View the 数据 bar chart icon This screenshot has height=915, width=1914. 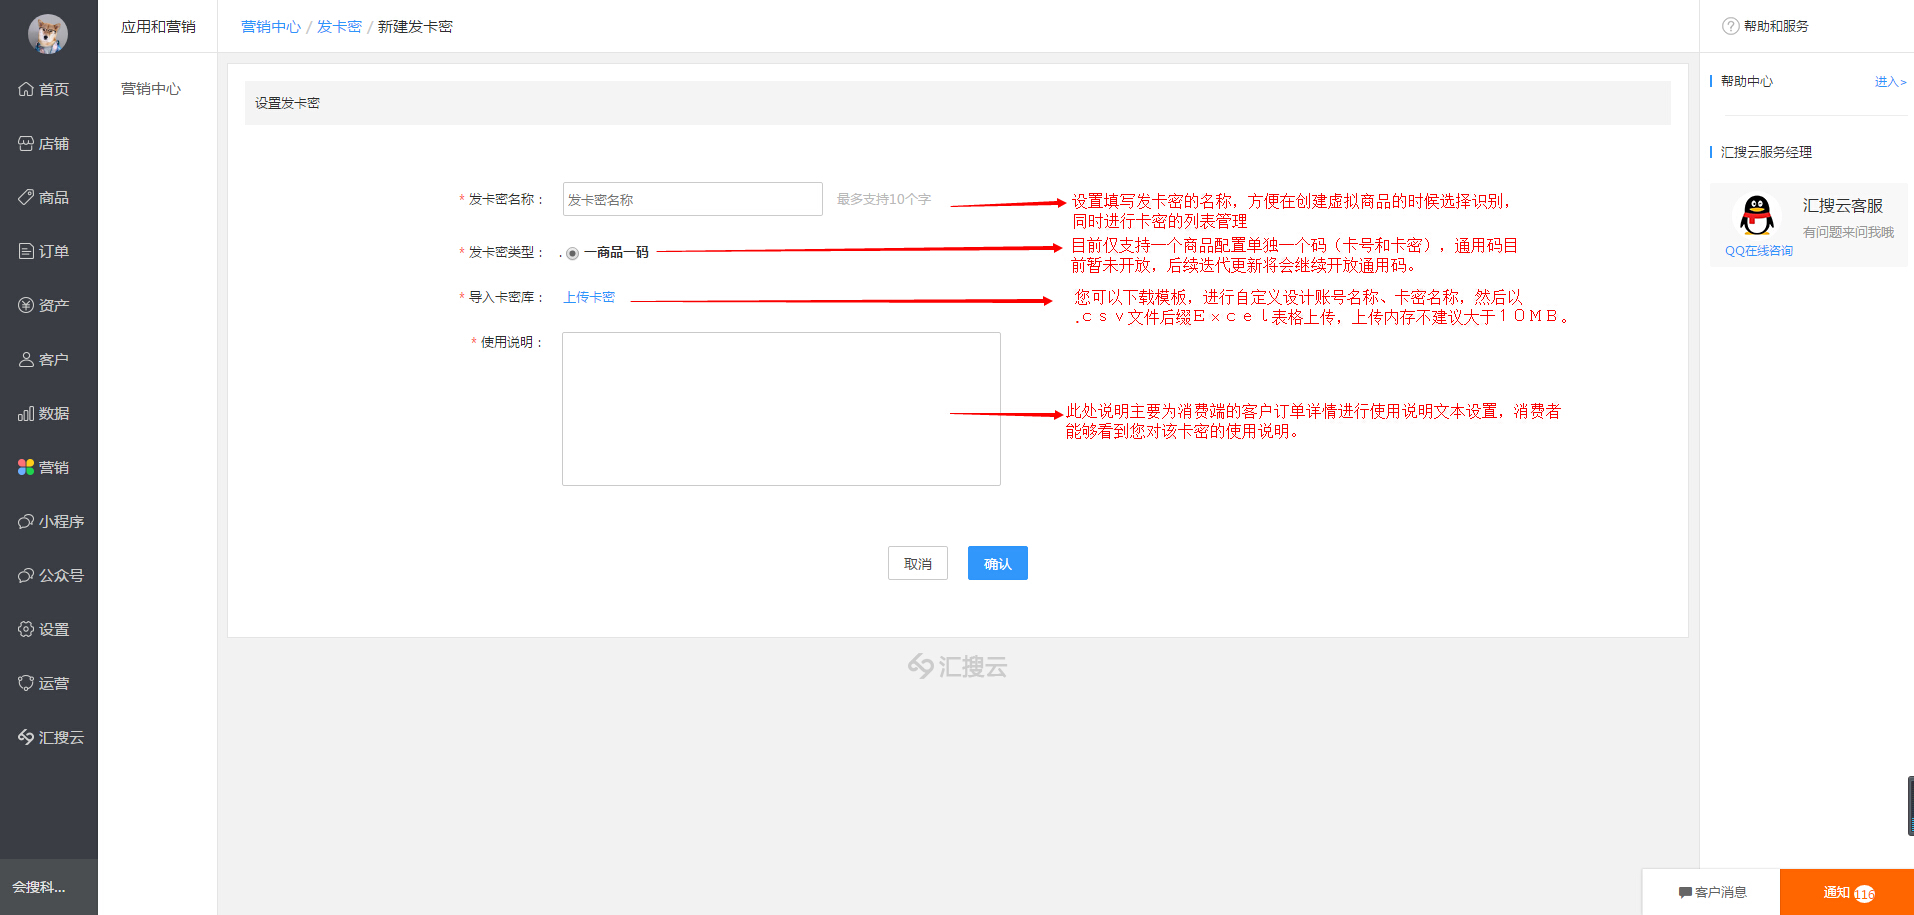tap(26, 413)
